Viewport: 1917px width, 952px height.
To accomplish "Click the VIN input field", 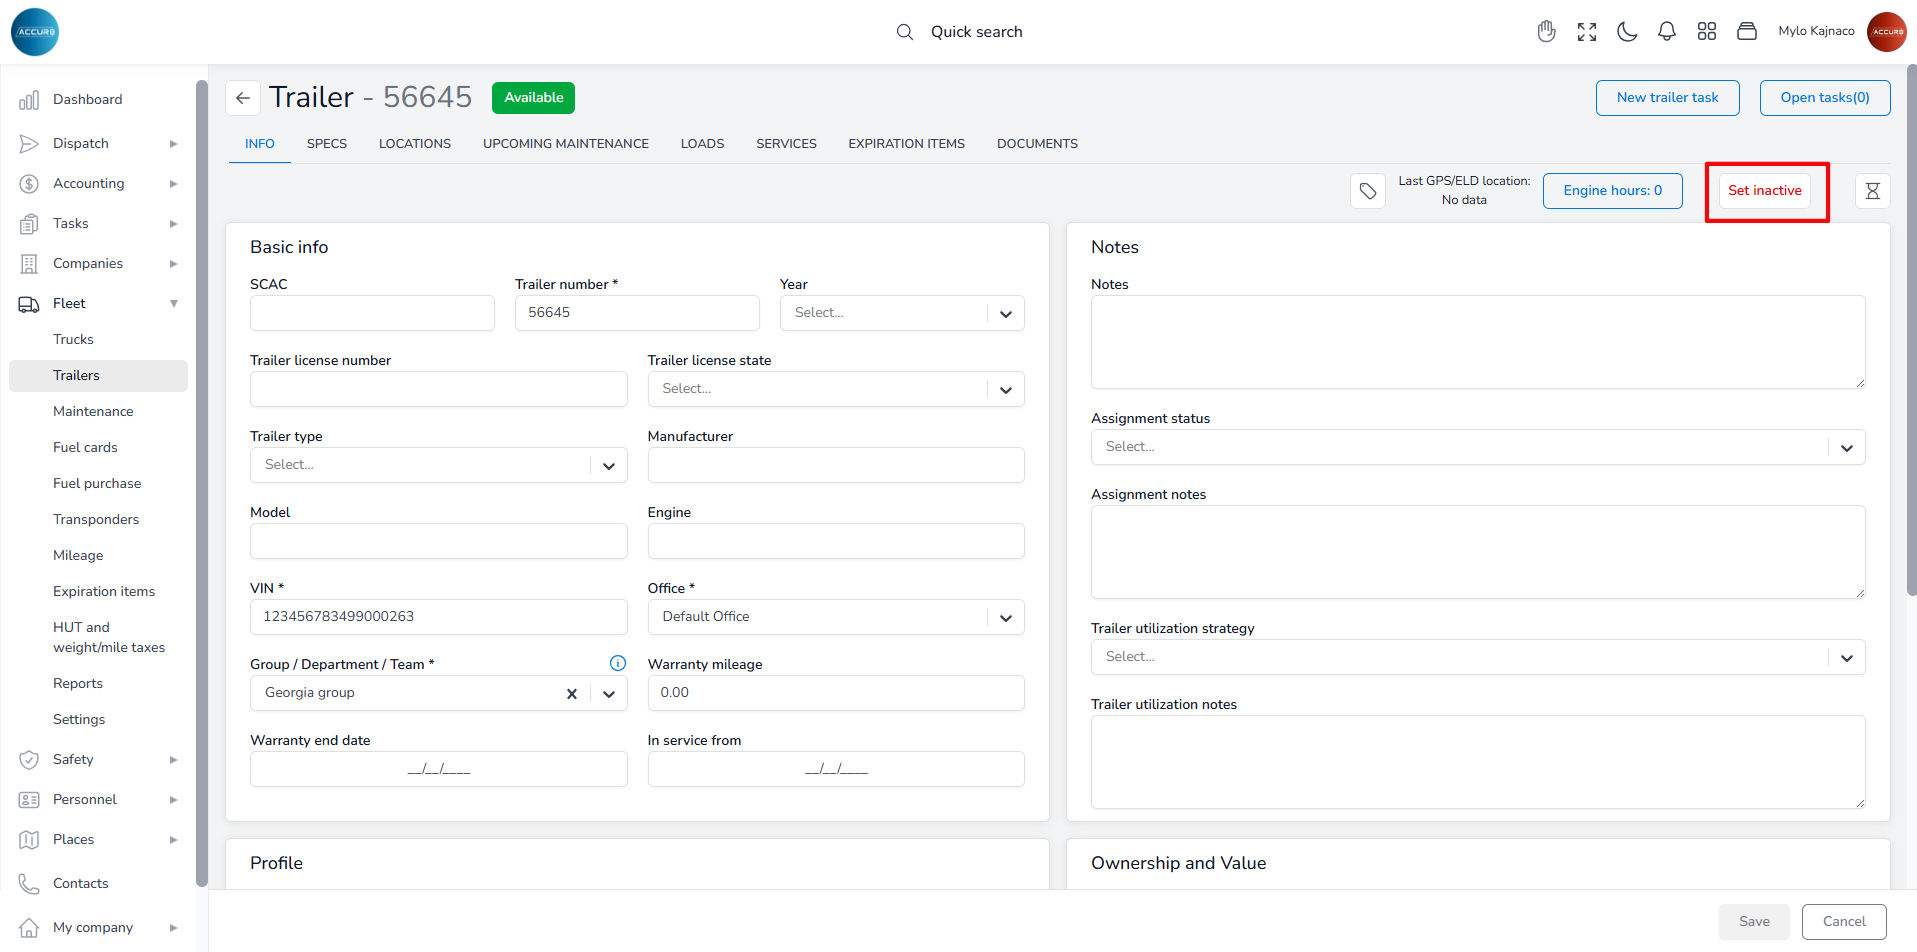I will coord(438,617).
